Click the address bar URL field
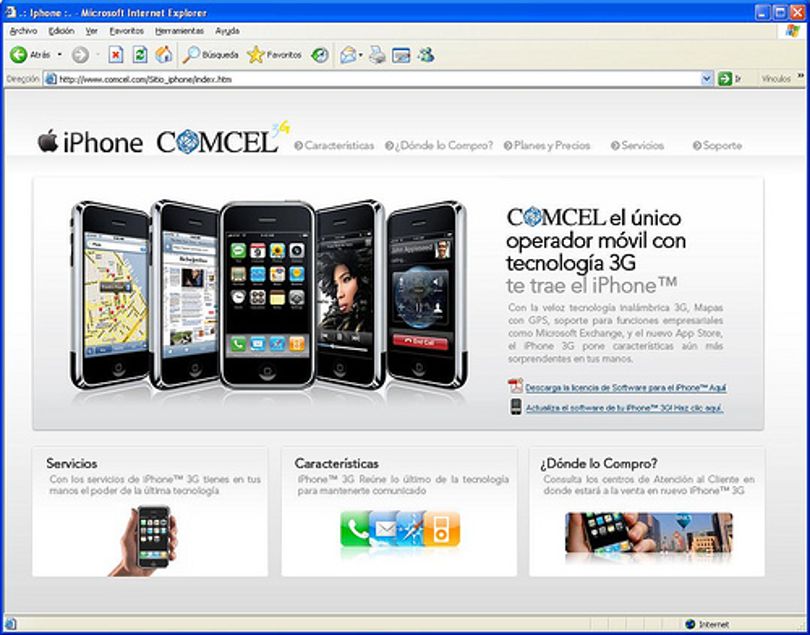 click(x=372, y=79)
